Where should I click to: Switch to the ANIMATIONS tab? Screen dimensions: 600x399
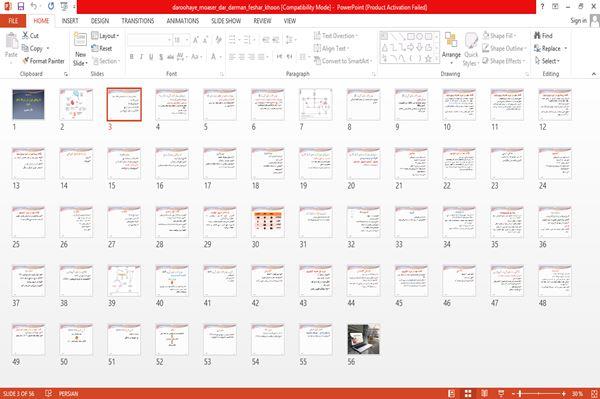[x=183, y=21]
